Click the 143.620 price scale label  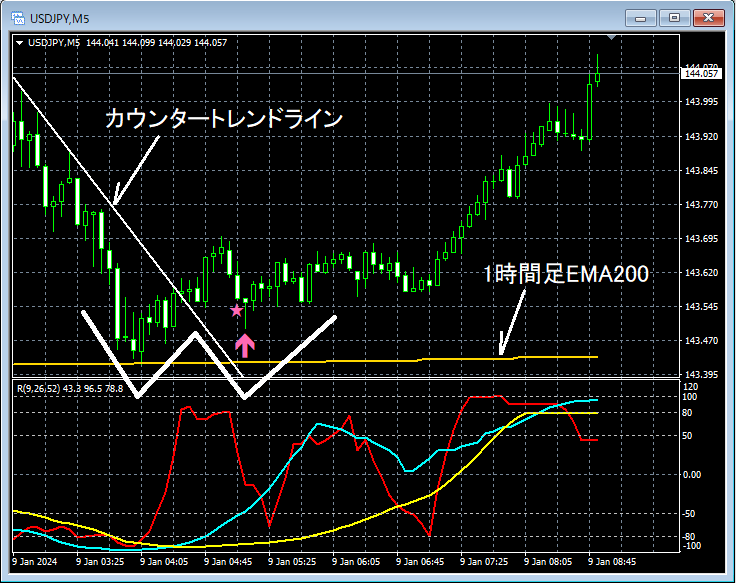point(701,273)
